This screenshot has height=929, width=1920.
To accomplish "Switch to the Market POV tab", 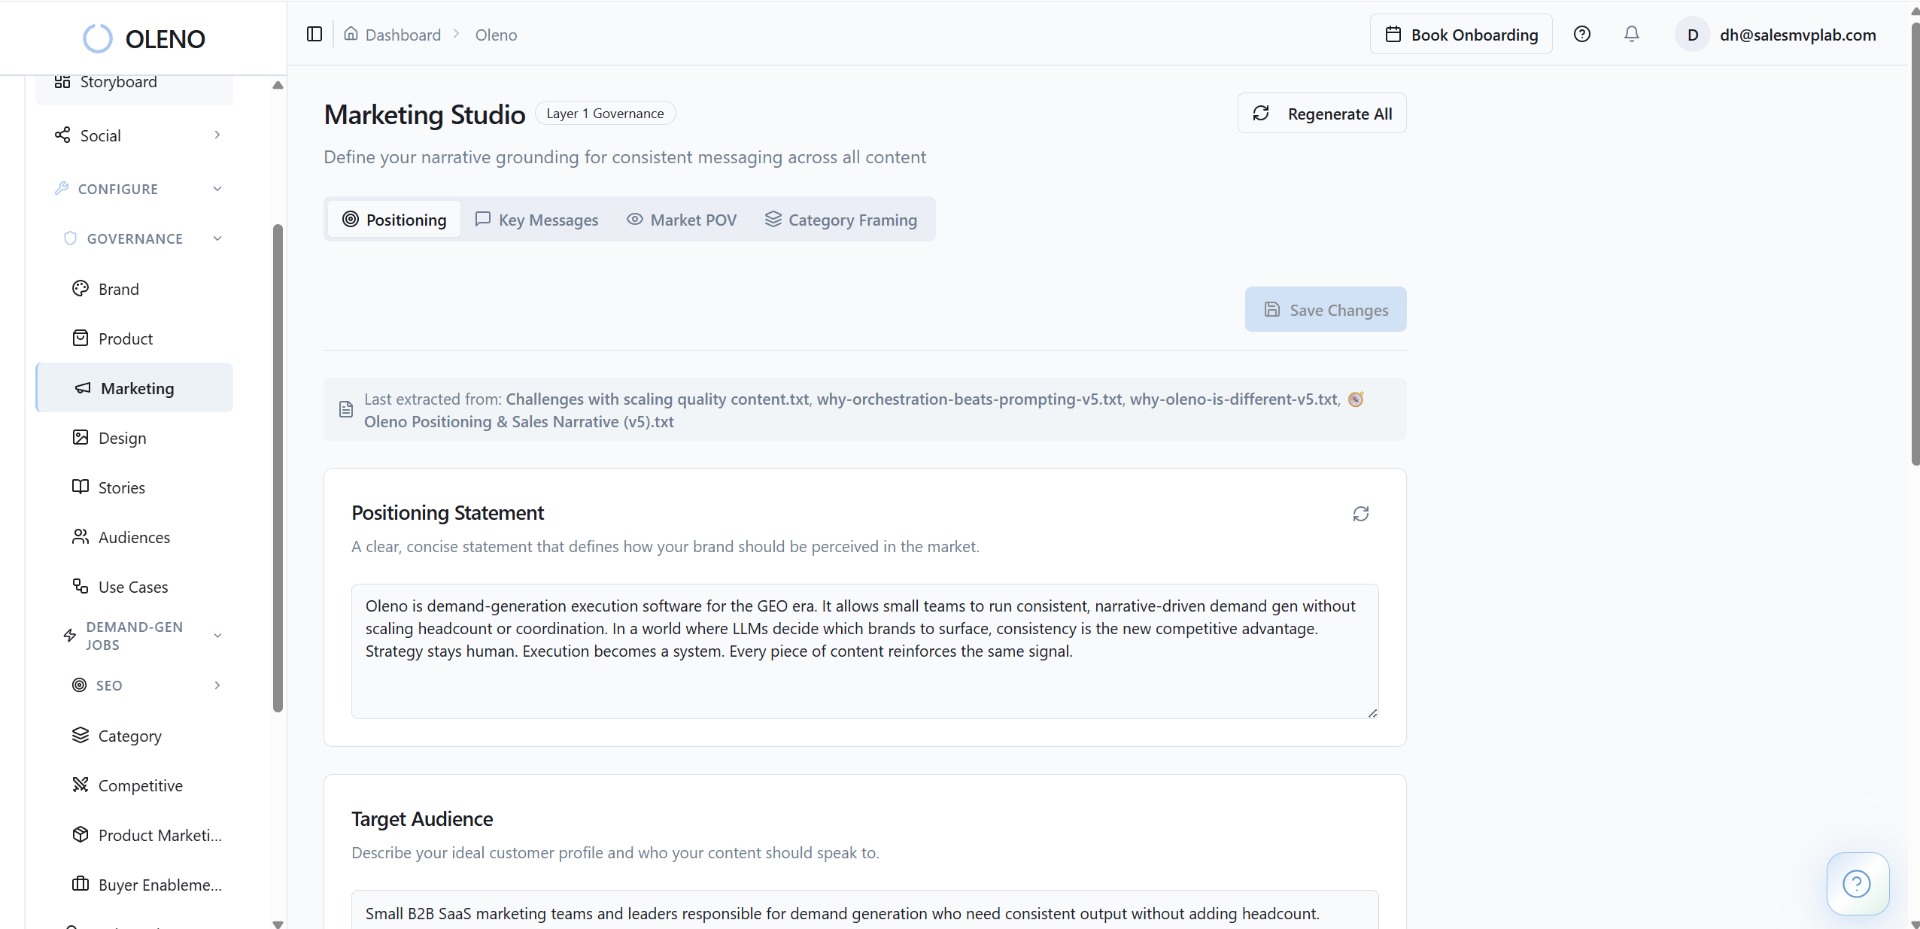I will (682, 220).
